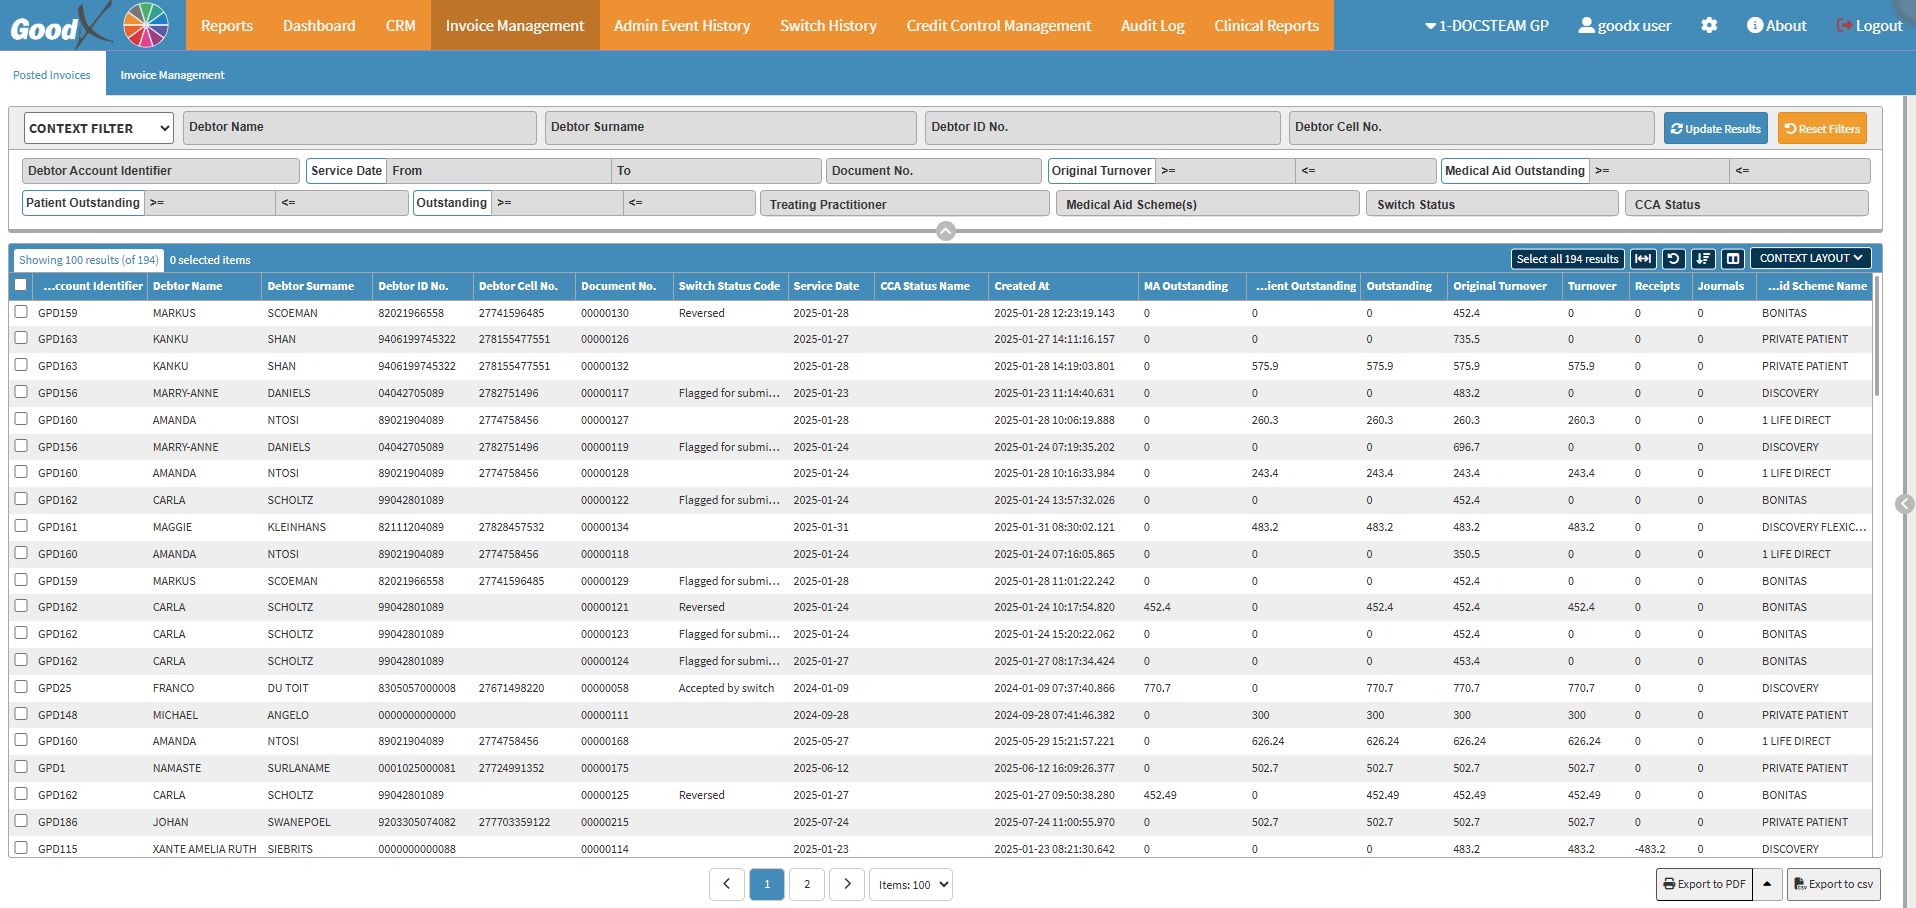
Task: Click the fit column width icon
Action: [x=1643, y=259]
